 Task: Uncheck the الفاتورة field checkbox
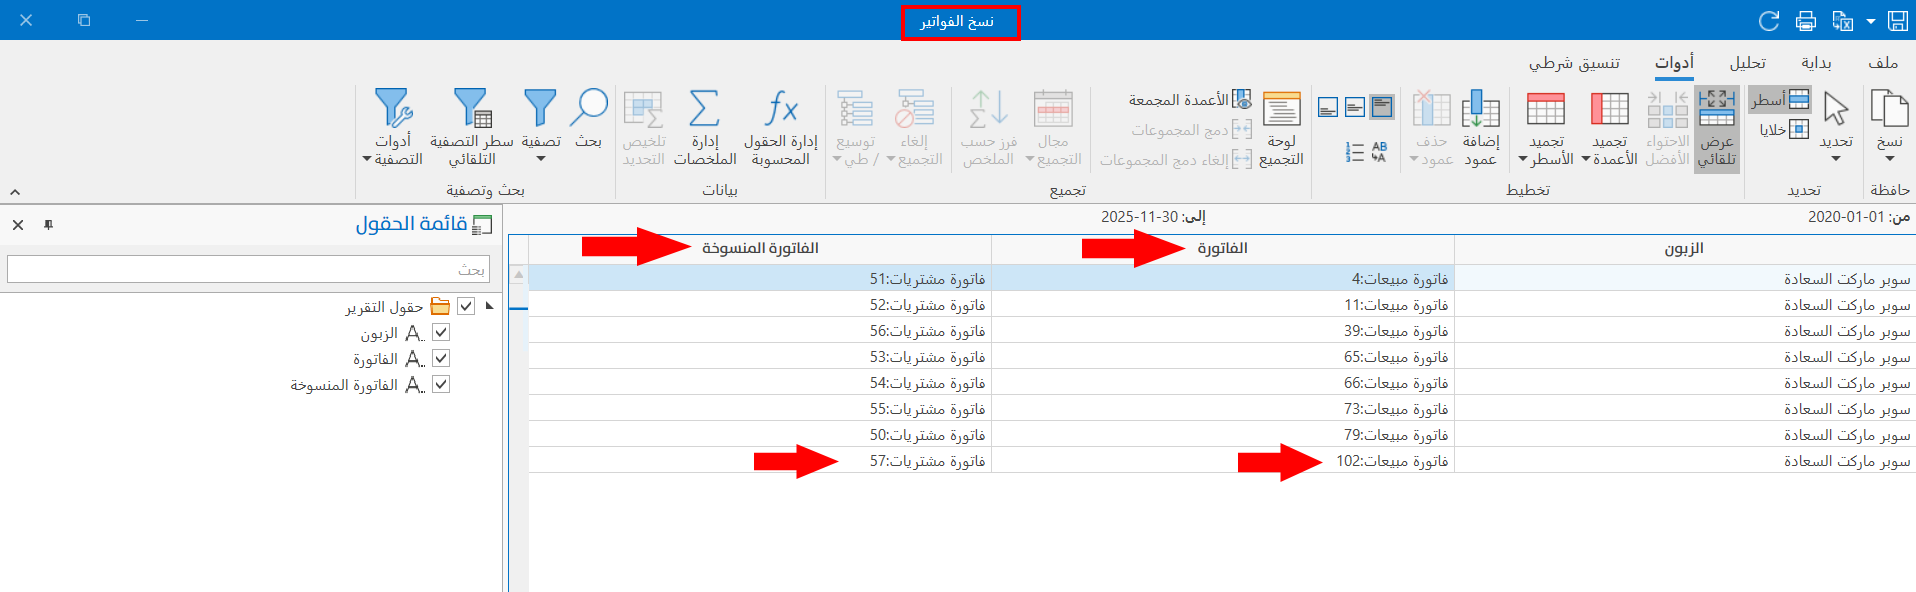point(441,358)
